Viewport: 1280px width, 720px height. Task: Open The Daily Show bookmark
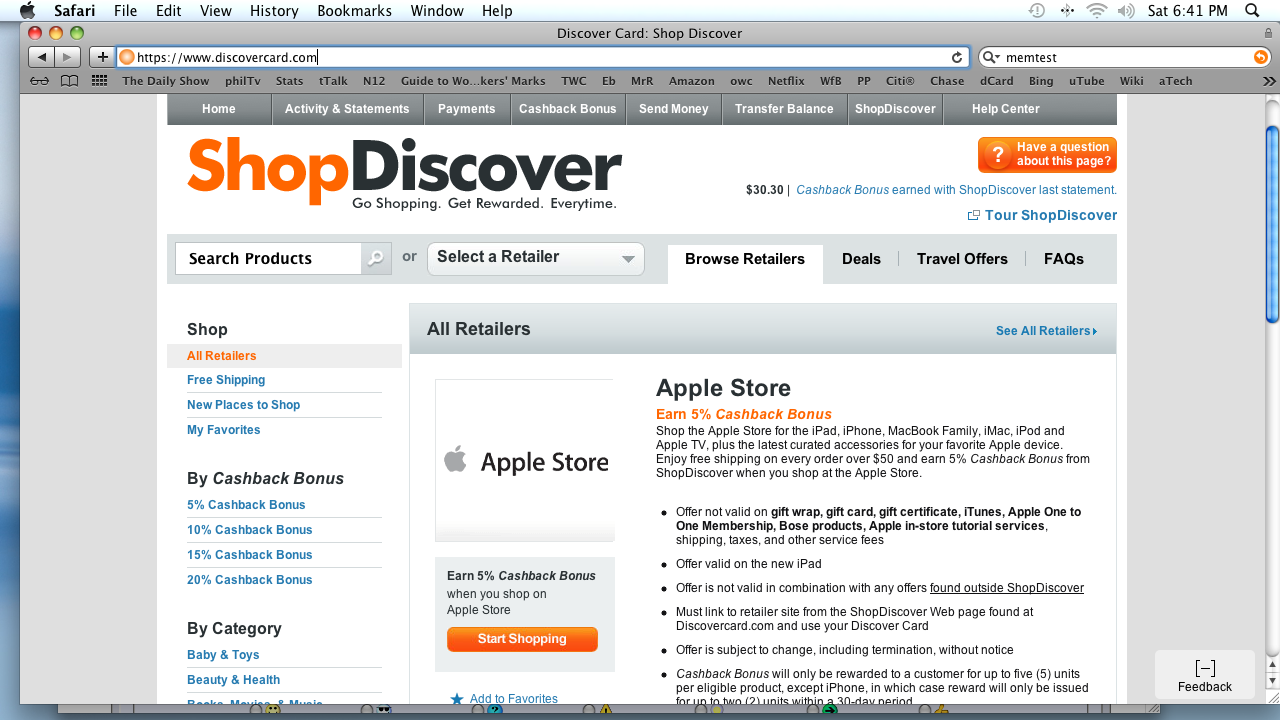(x=166, y=81)
